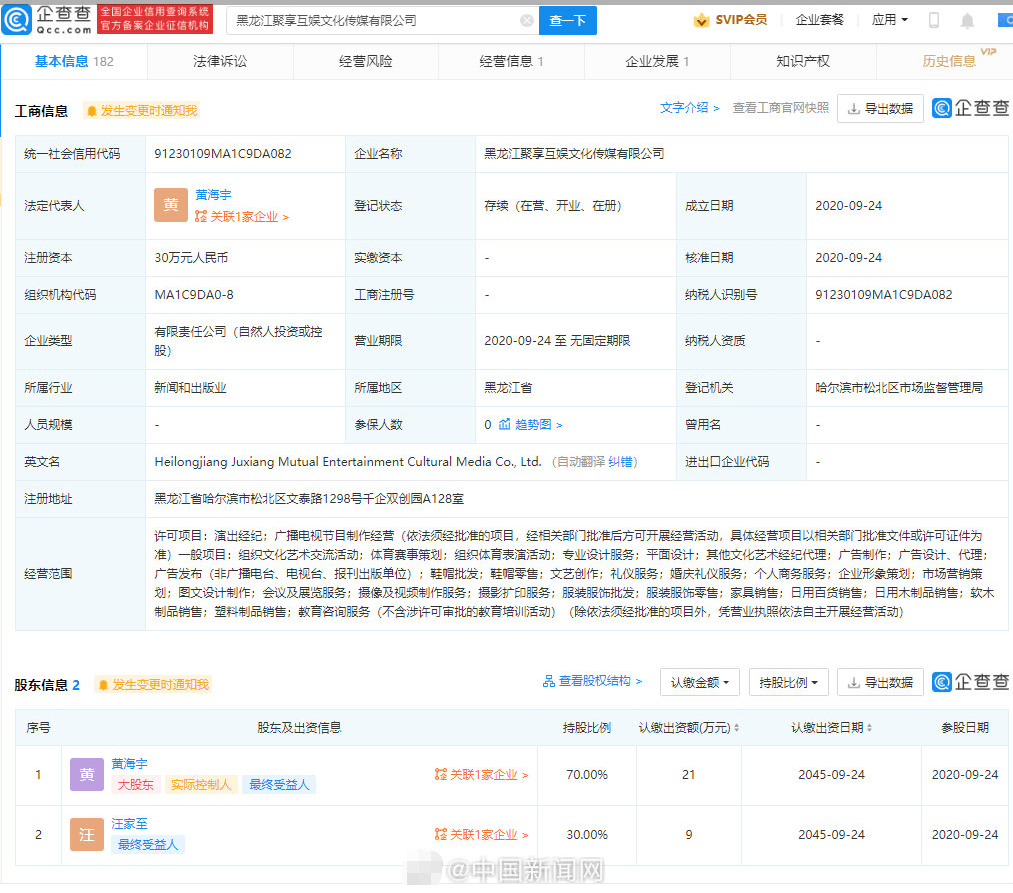Image resolution: width=1013 pixels, height=893 pixels.
Task: Click the 查一下 search button
Action: [x=568, y=21]
